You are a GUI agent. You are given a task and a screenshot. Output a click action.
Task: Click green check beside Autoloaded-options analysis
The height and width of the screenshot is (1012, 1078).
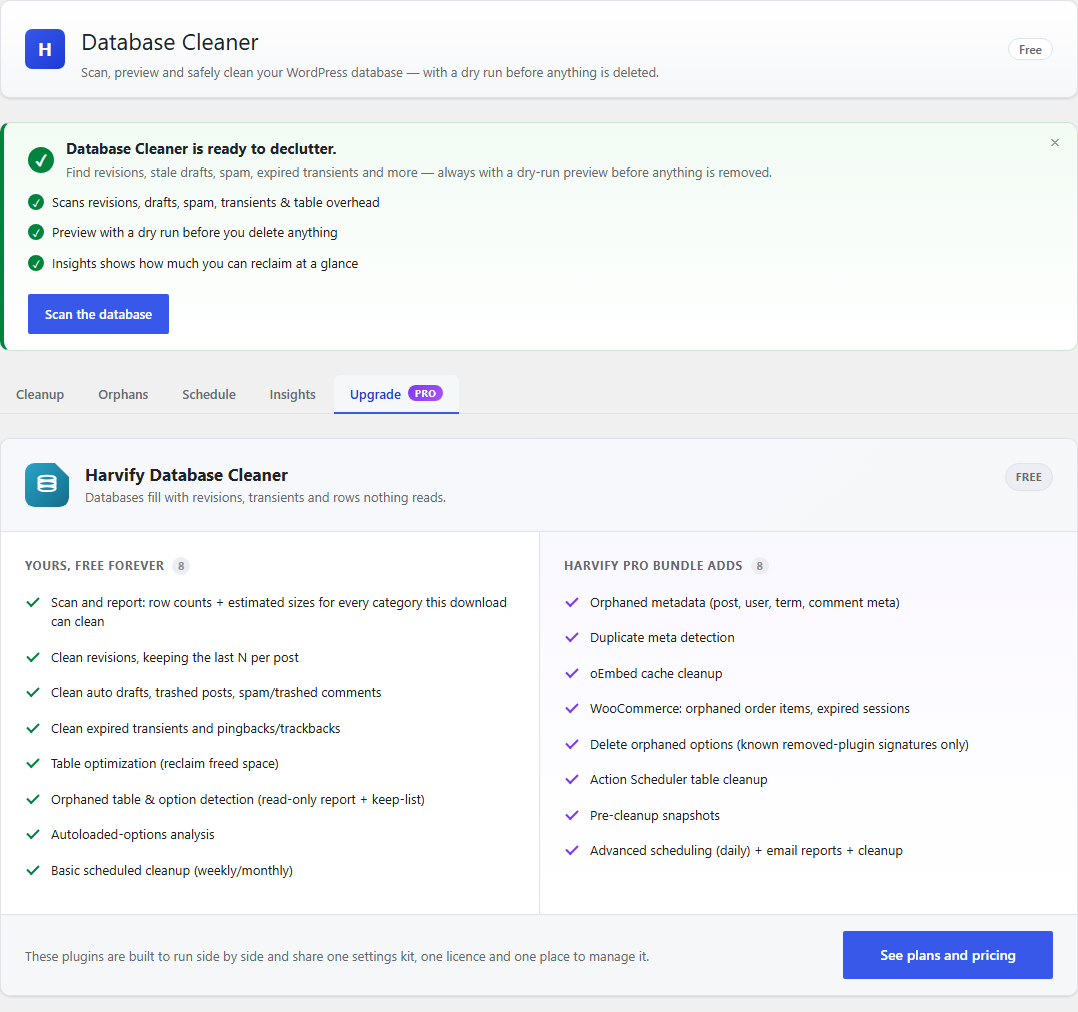point(33,834)
